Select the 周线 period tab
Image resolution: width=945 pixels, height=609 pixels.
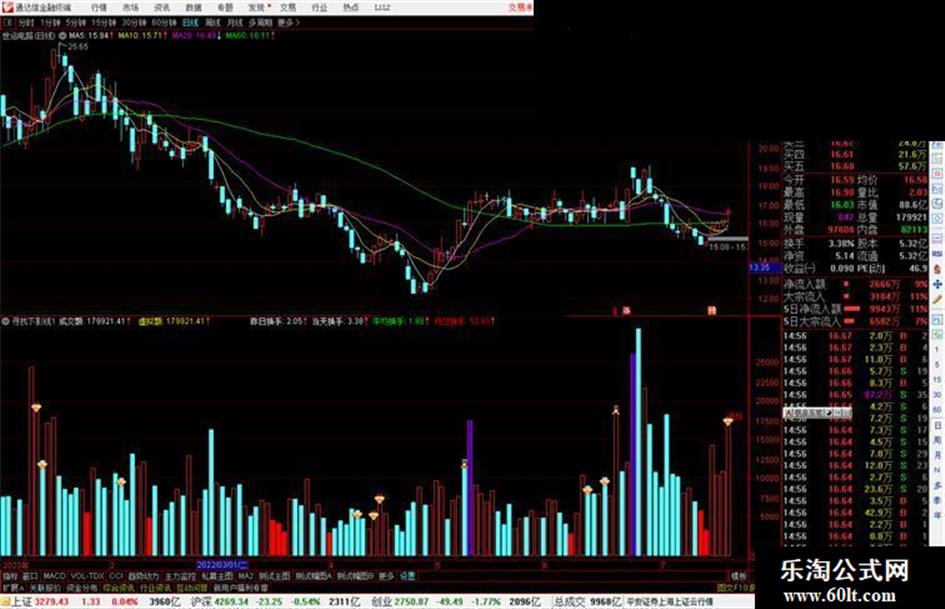click(x=213, y=23)
